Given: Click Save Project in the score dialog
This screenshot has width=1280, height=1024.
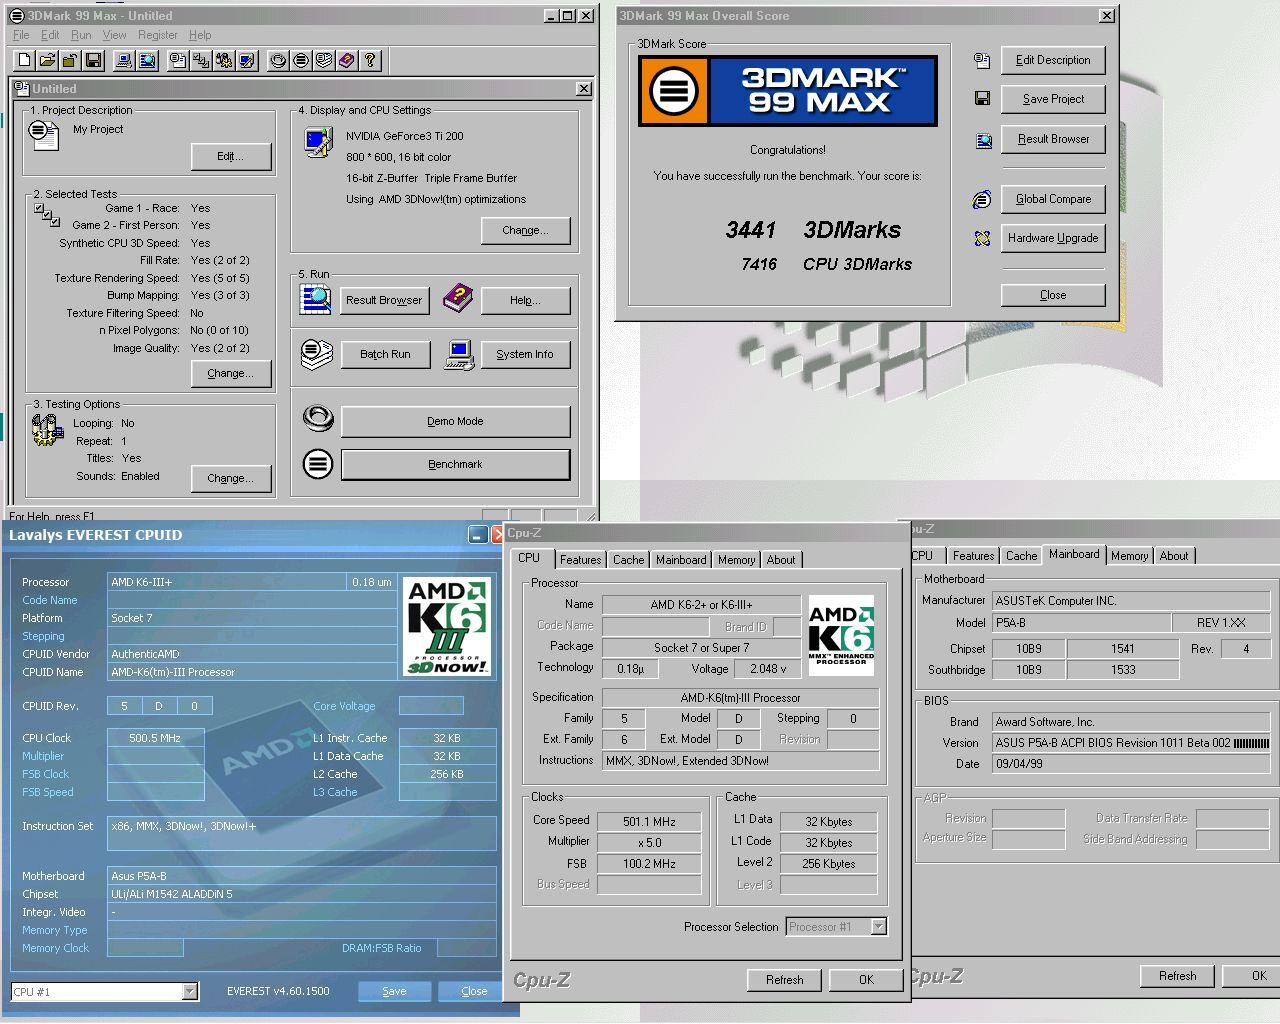Looking at the screenshot, I should pyautogui.click(x=1053, y=99).
